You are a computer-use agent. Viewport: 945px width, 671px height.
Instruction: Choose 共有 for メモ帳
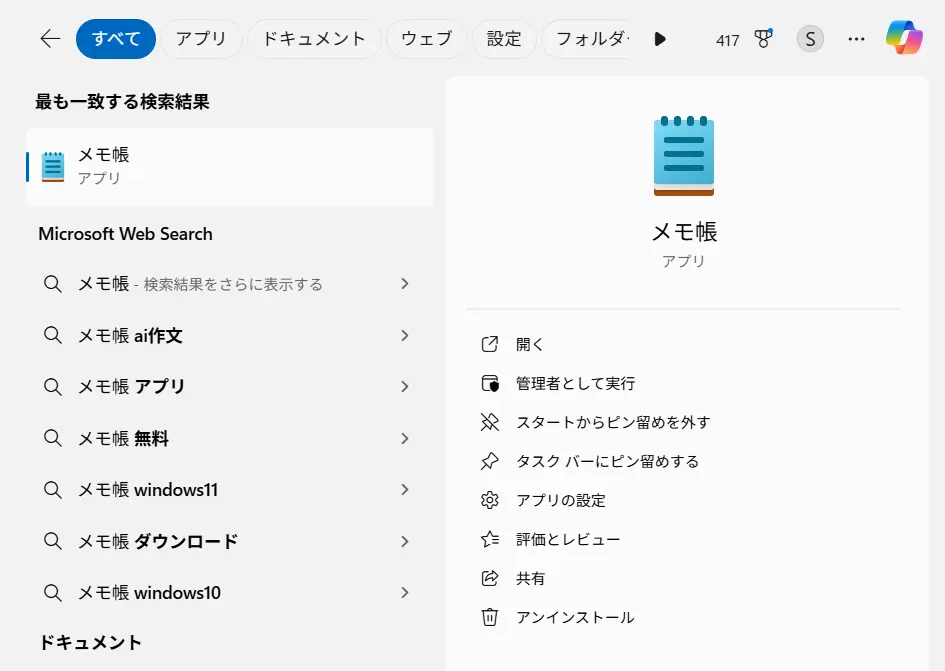(x=530, y=578)
